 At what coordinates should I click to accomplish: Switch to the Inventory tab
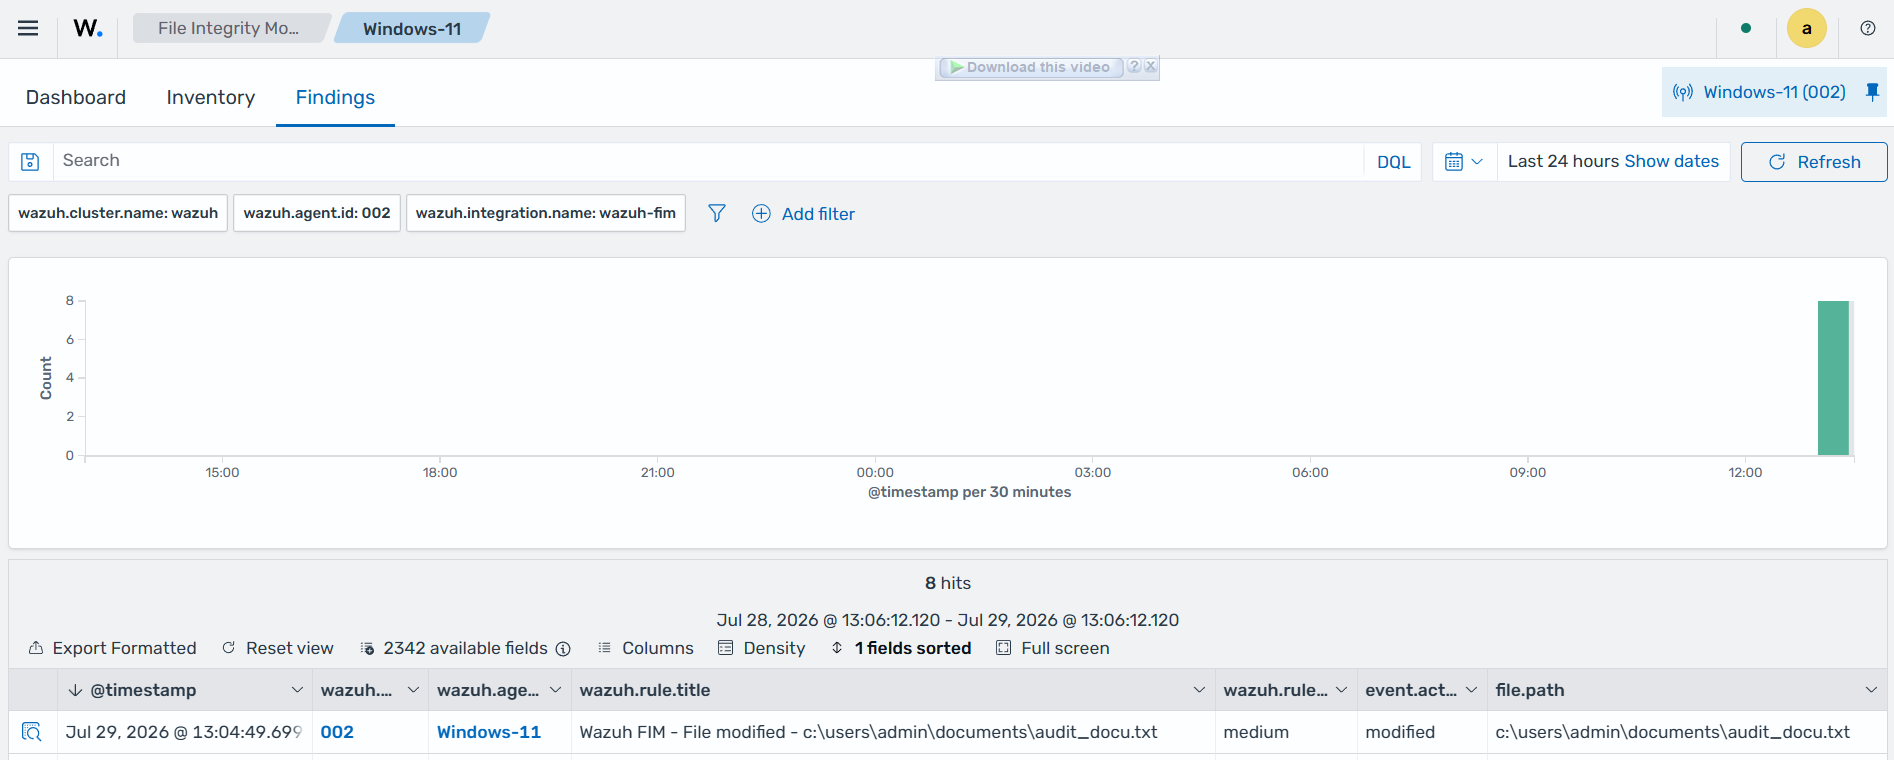point(211,97)
